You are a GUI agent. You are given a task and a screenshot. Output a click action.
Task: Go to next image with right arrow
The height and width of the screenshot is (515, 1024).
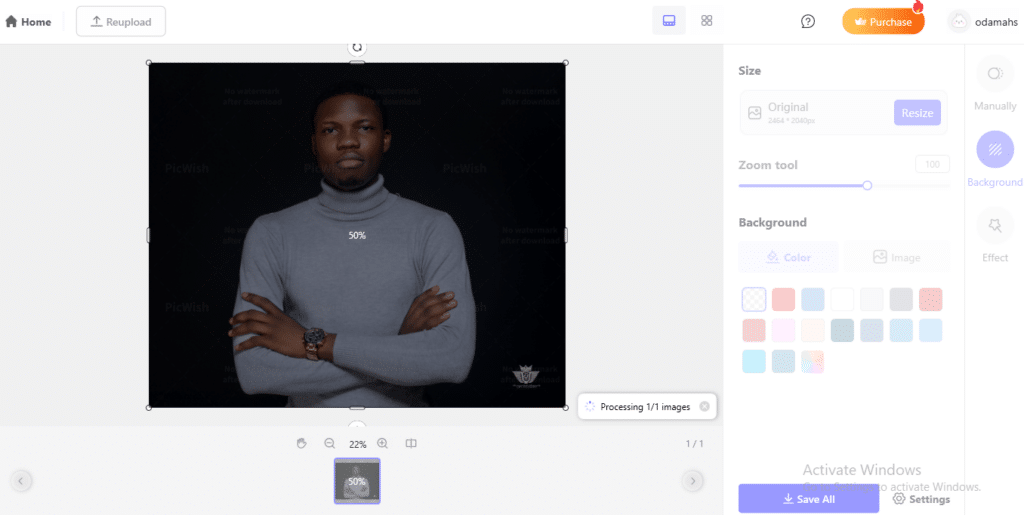(x=692, y=481)
